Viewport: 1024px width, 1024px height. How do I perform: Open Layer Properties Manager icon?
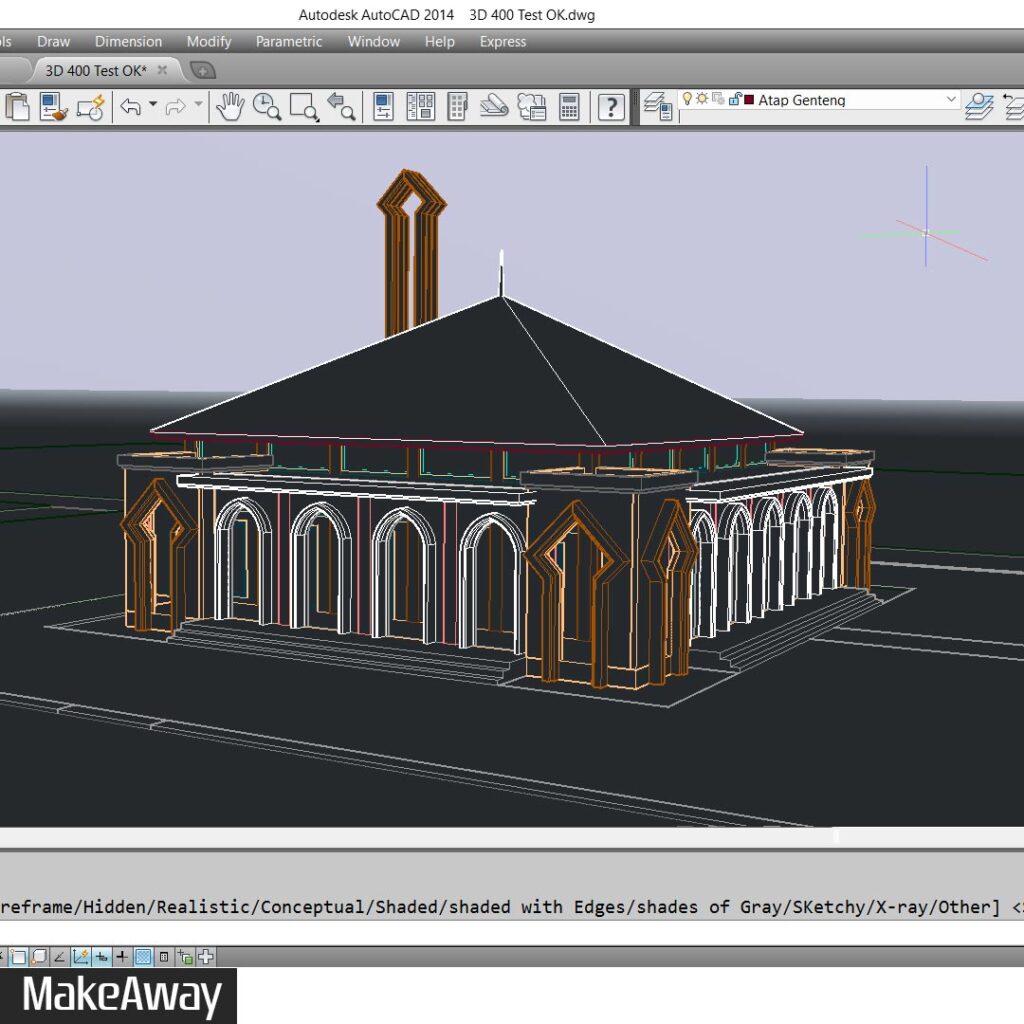tap(657, 106)
